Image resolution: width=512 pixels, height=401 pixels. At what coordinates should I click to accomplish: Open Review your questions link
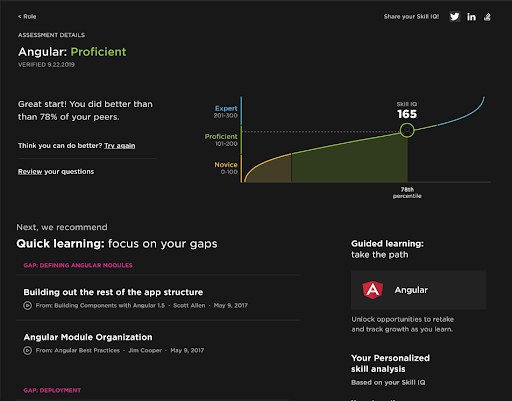(56, 171)
